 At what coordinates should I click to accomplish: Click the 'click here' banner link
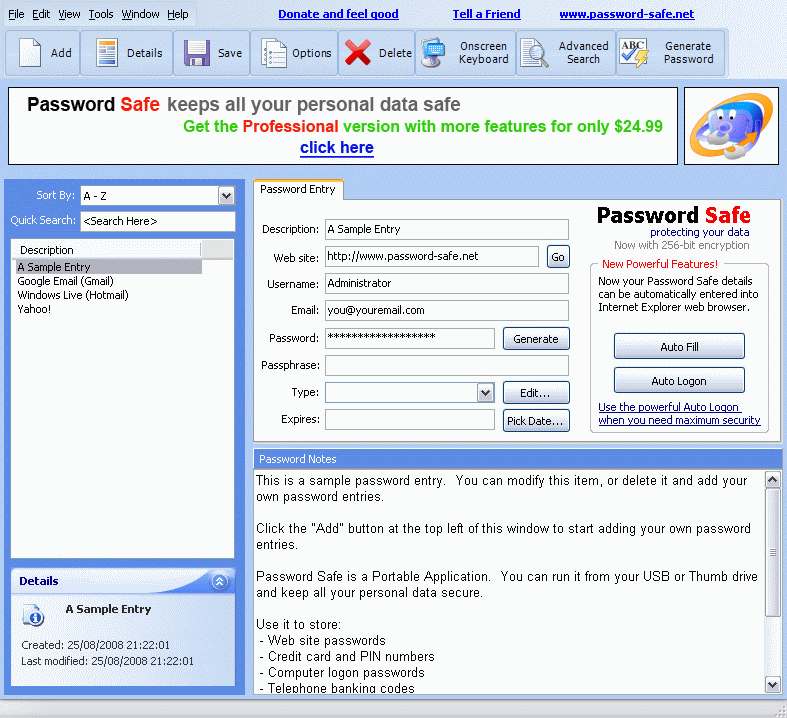tap(337, 148)
